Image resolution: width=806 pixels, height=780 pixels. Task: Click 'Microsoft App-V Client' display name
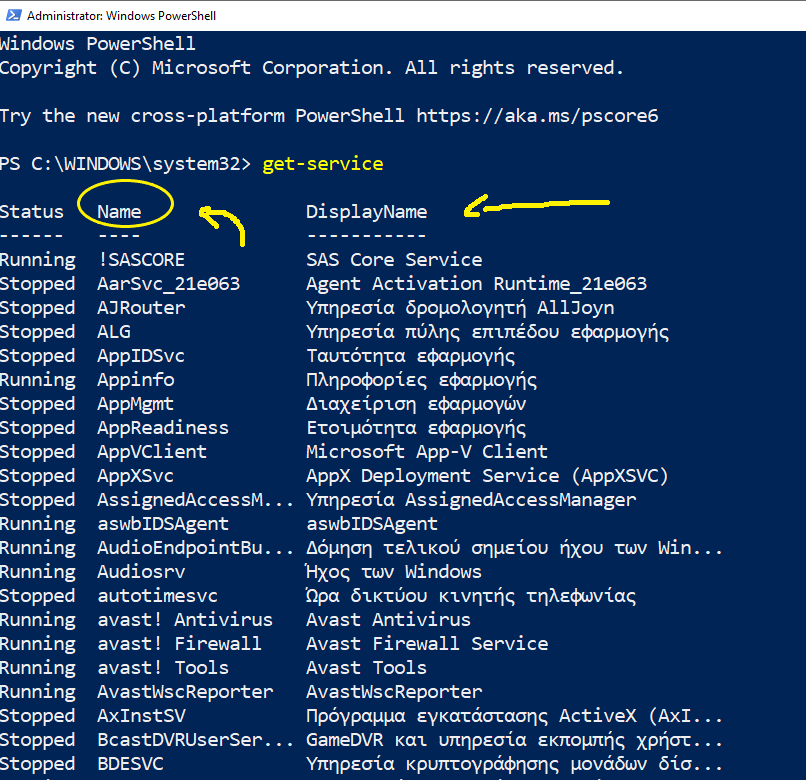[426, 452]
